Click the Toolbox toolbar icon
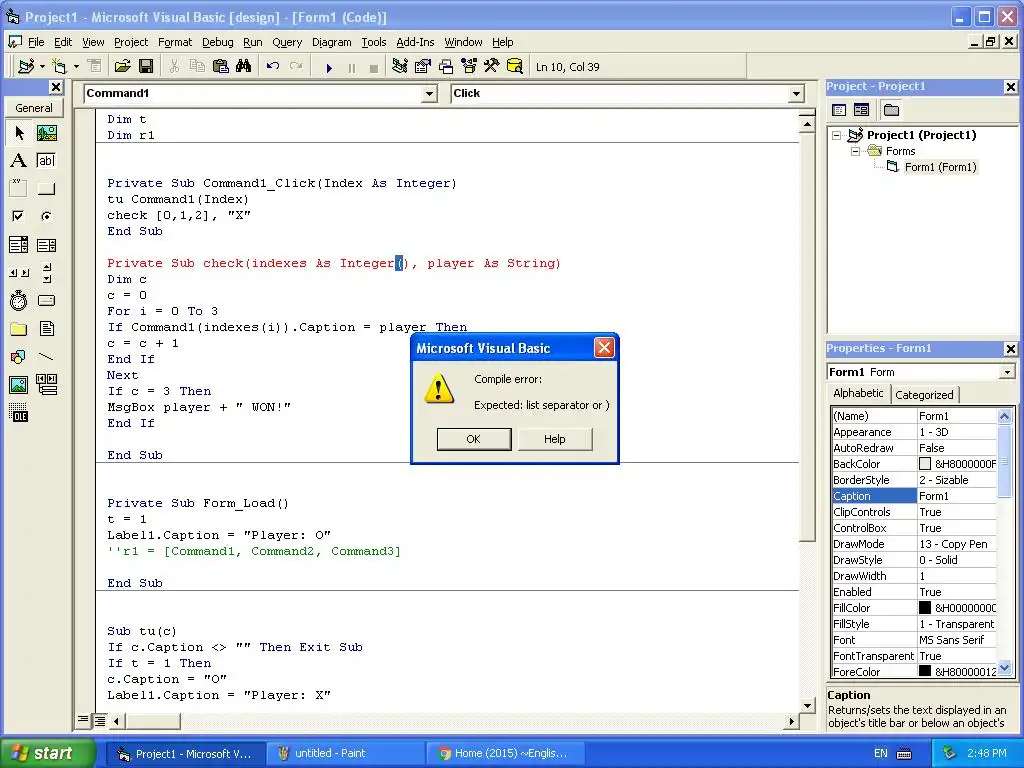Screen dimensions: 1024x768 [491, 67]
